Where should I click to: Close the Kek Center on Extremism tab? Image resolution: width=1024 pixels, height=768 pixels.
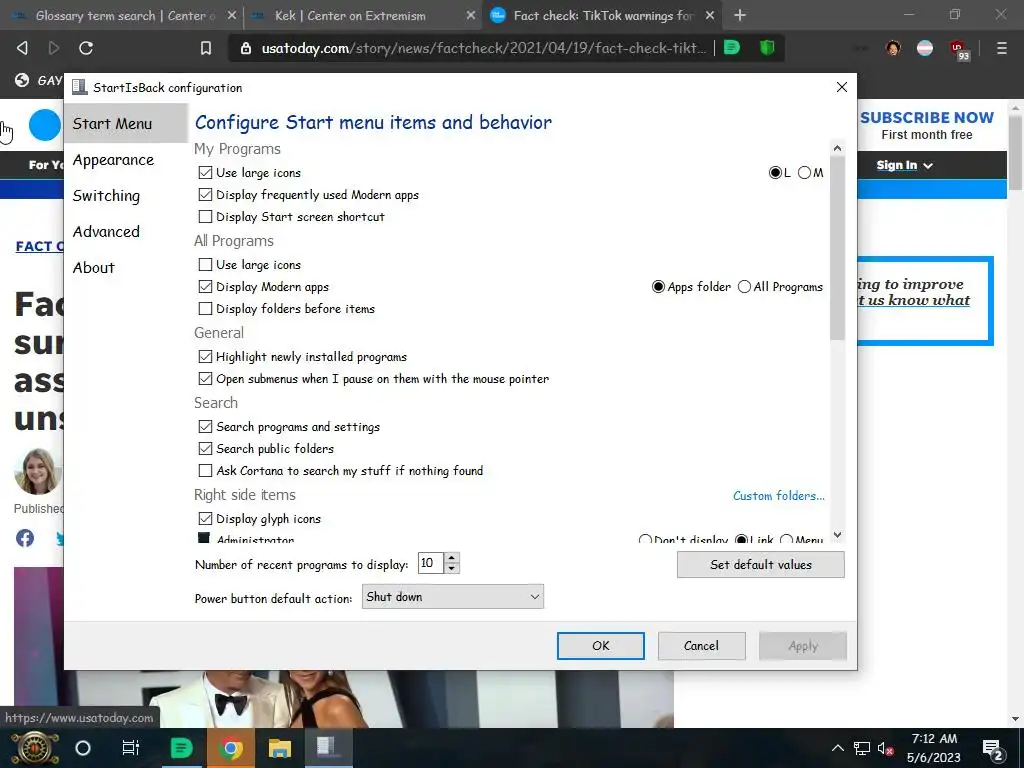point(471,15)
